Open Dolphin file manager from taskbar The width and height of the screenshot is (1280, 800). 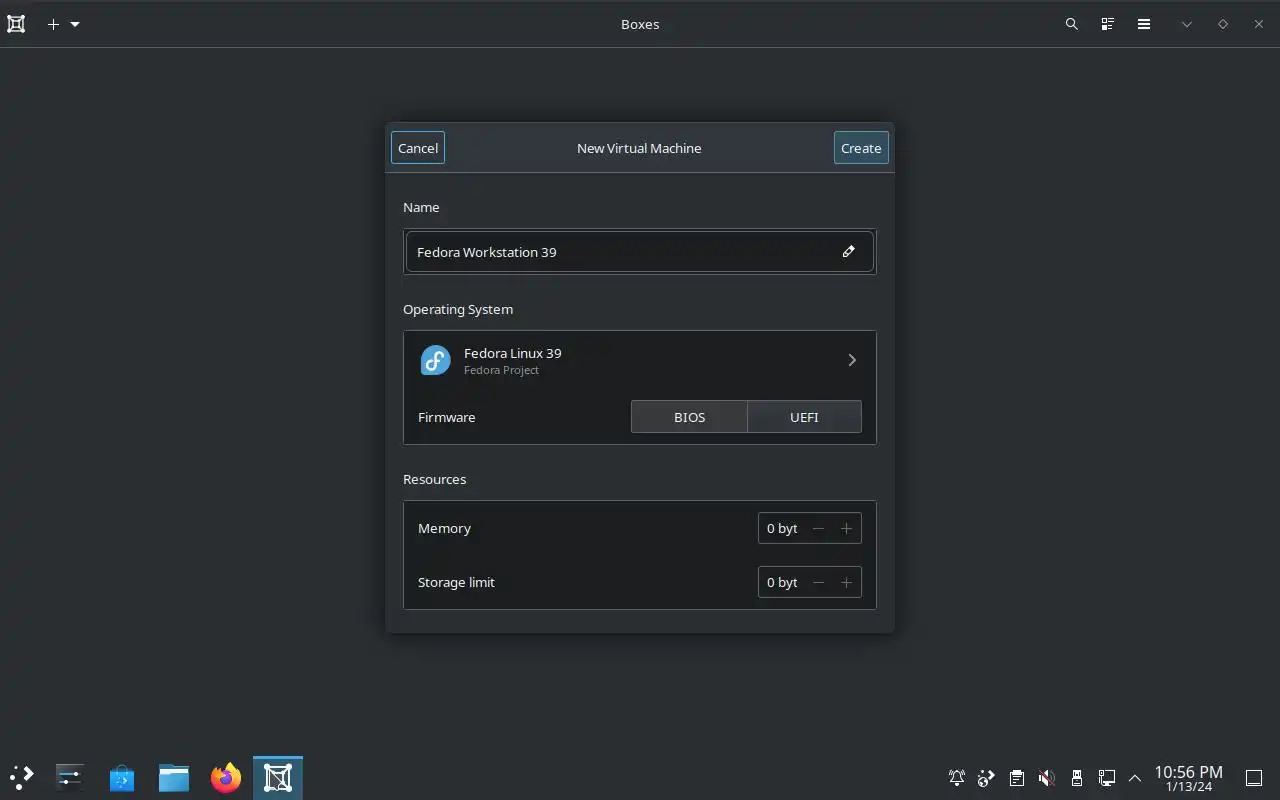[174, 777]
